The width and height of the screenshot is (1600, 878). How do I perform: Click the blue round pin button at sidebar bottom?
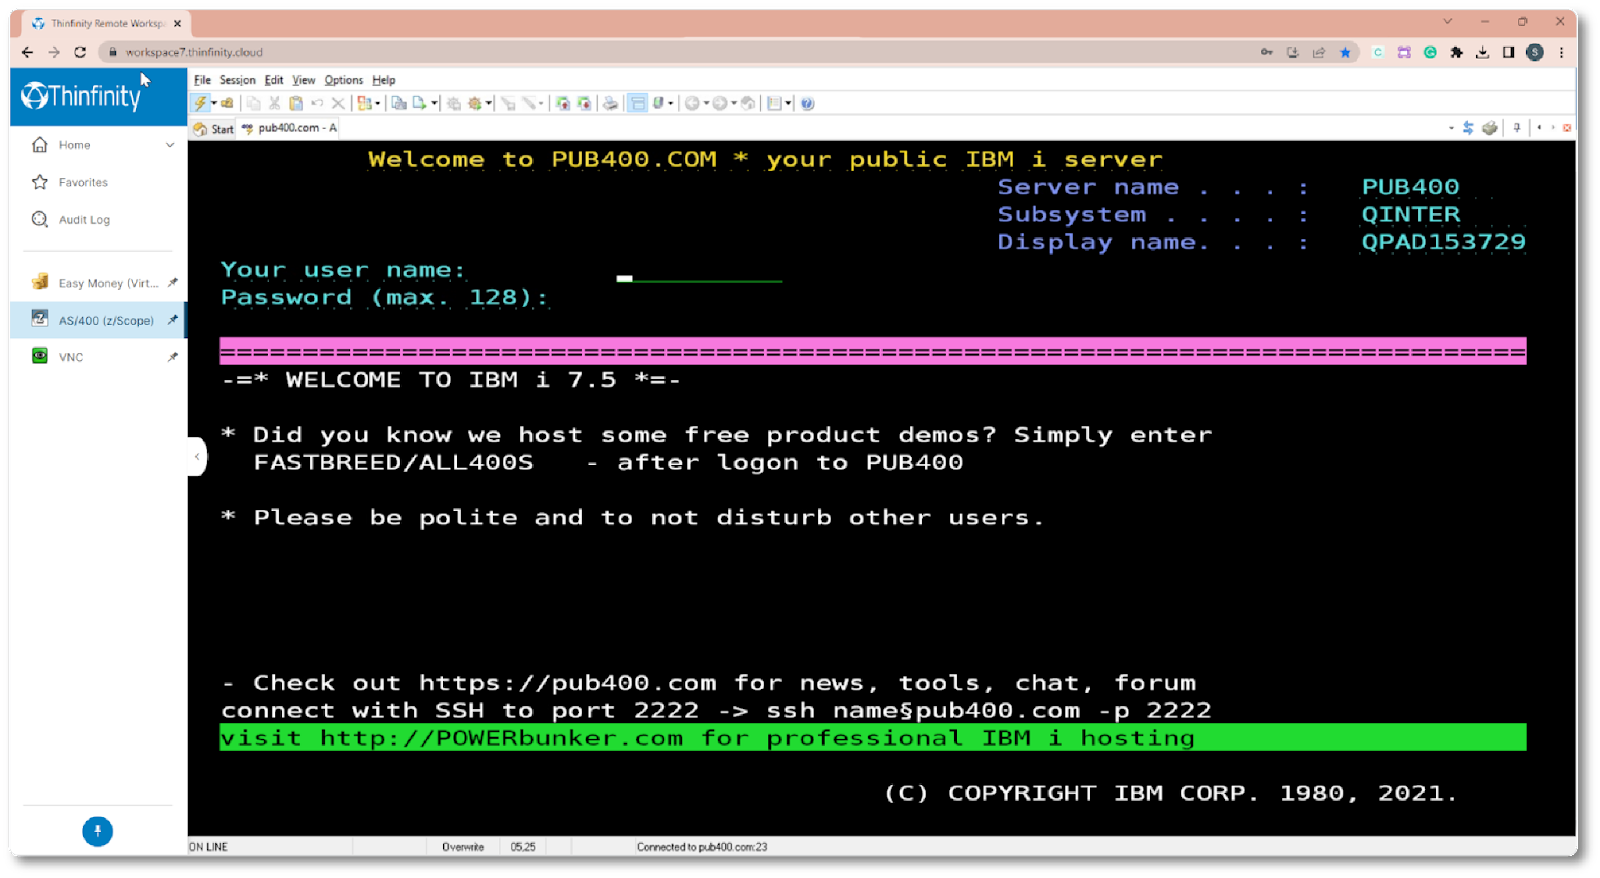97,831
